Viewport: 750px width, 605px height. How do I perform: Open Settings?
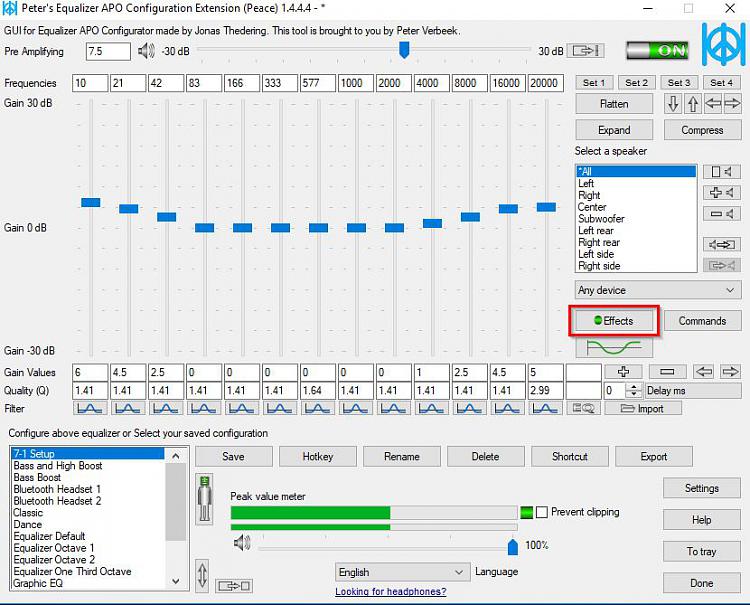702,488
